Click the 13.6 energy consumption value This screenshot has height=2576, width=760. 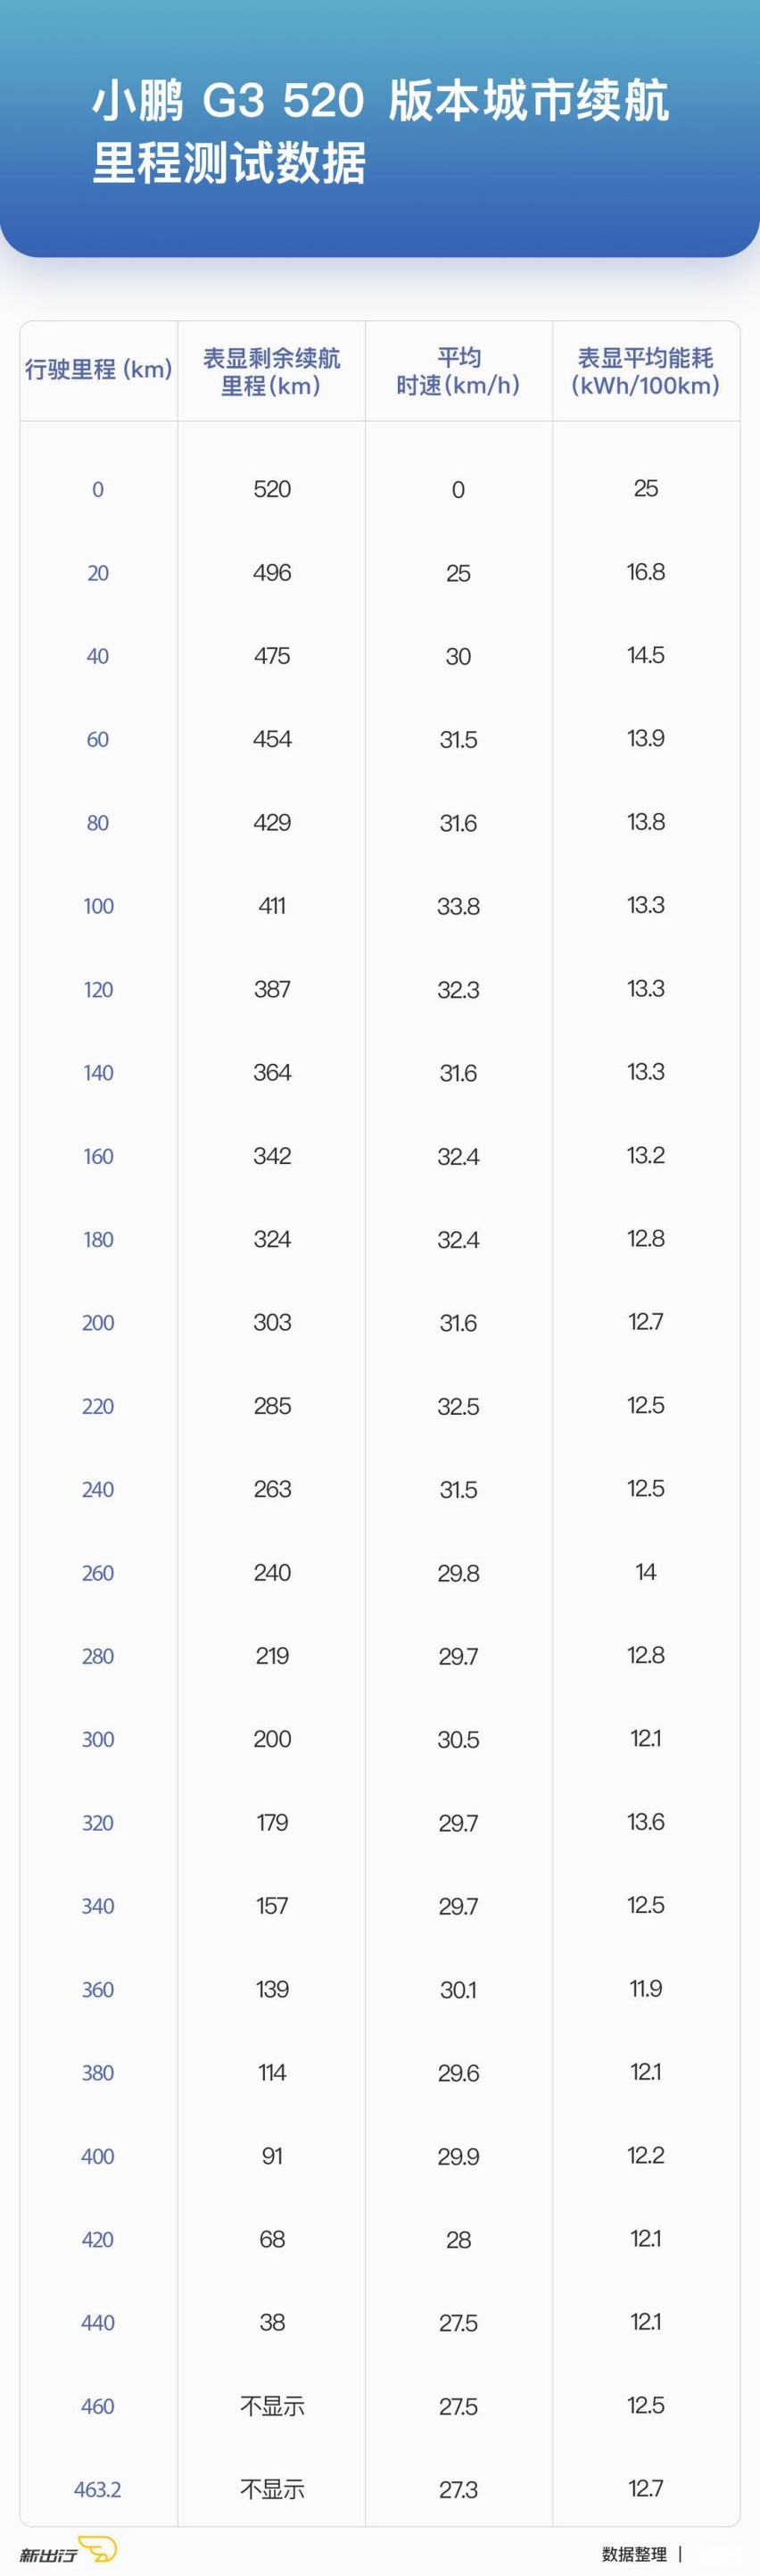(x=646, y=1822)
